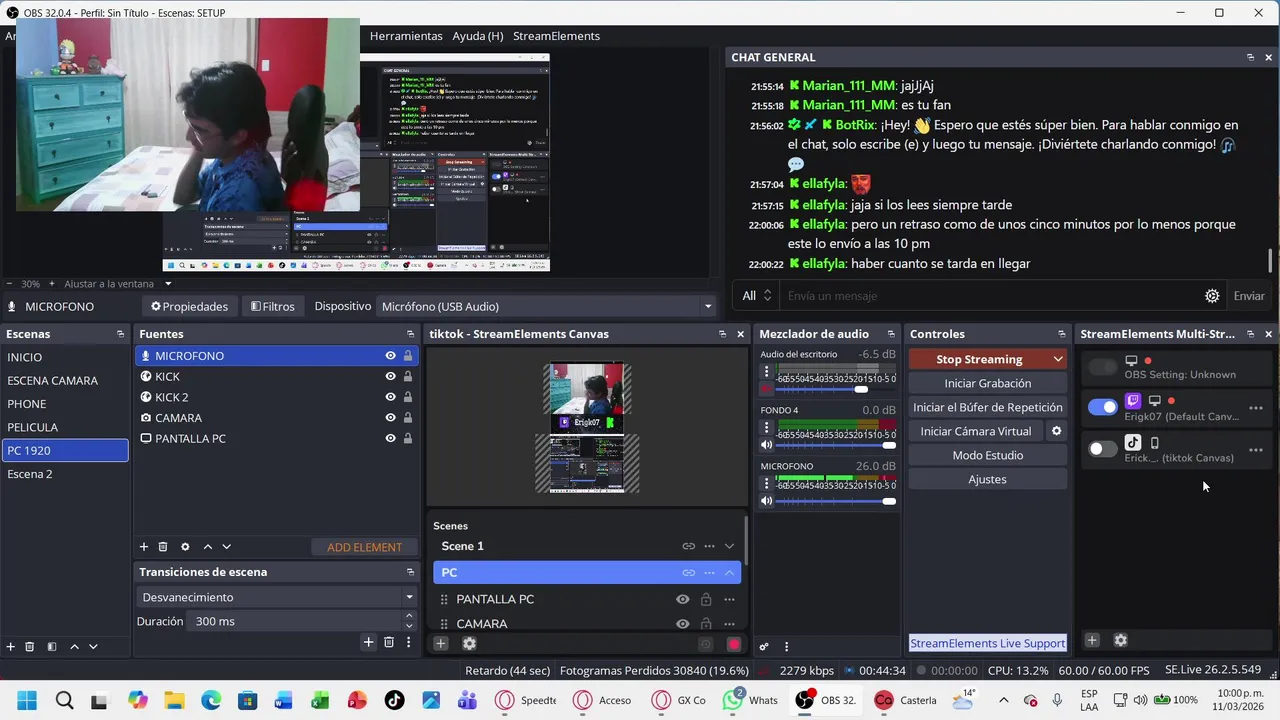Open preview zoom dropdown arrow
This screenshot has height=720, width=1280.
click(x=168, y=284)
